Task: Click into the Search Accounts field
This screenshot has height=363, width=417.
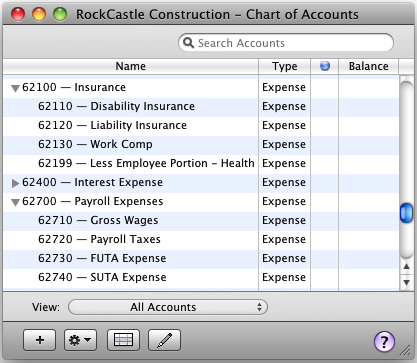Action: 286,43
